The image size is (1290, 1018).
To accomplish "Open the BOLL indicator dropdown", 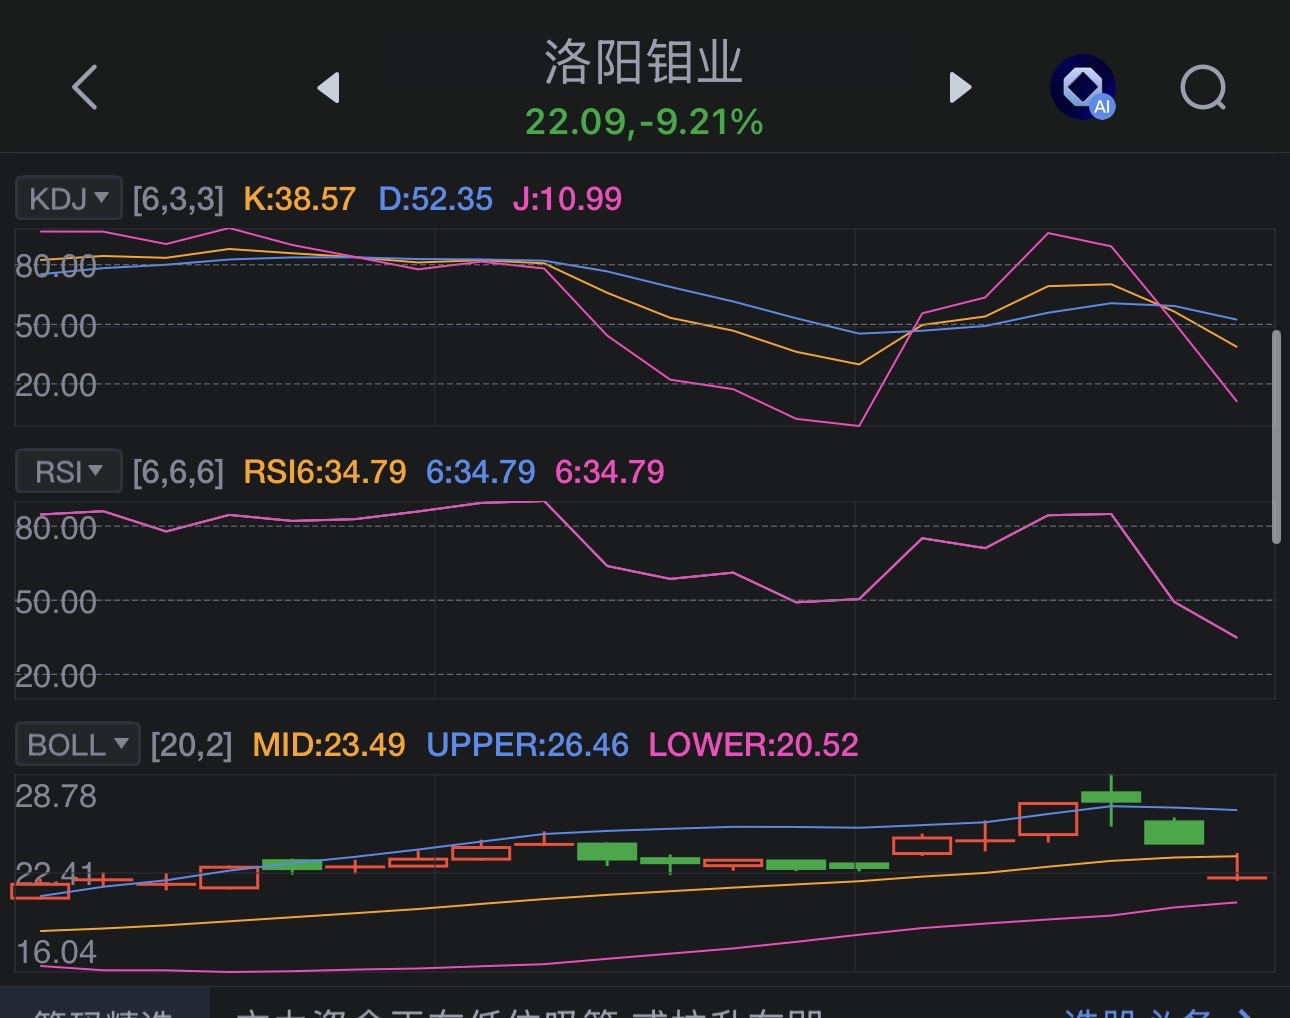I will [78, 744].
